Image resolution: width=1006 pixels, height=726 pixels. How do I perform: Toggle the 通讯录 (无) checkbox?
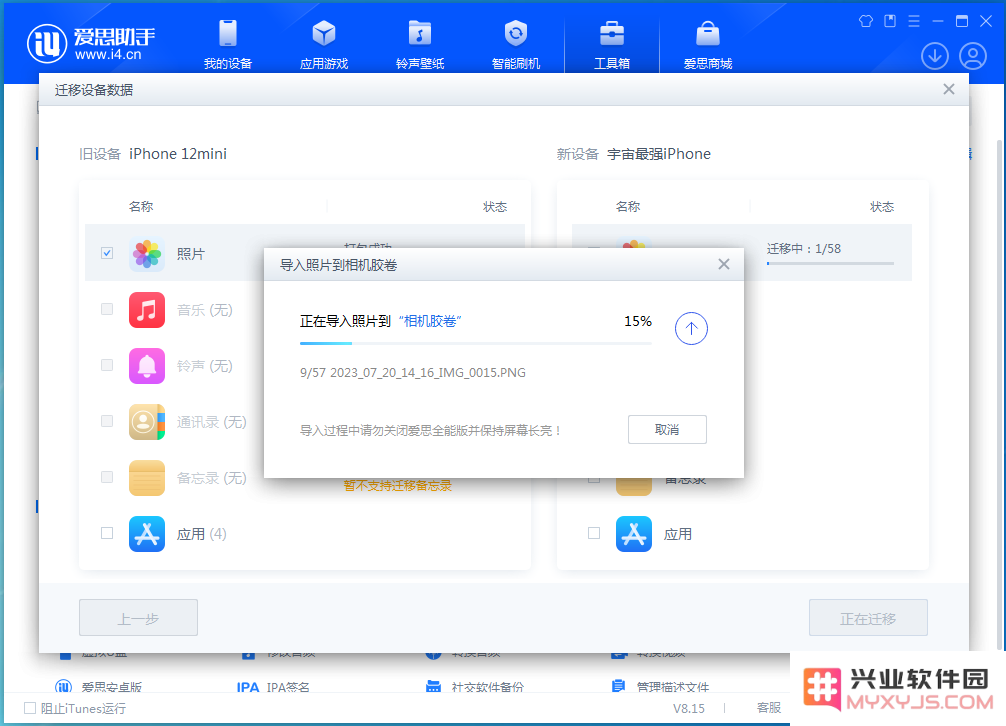click(107, 421)
